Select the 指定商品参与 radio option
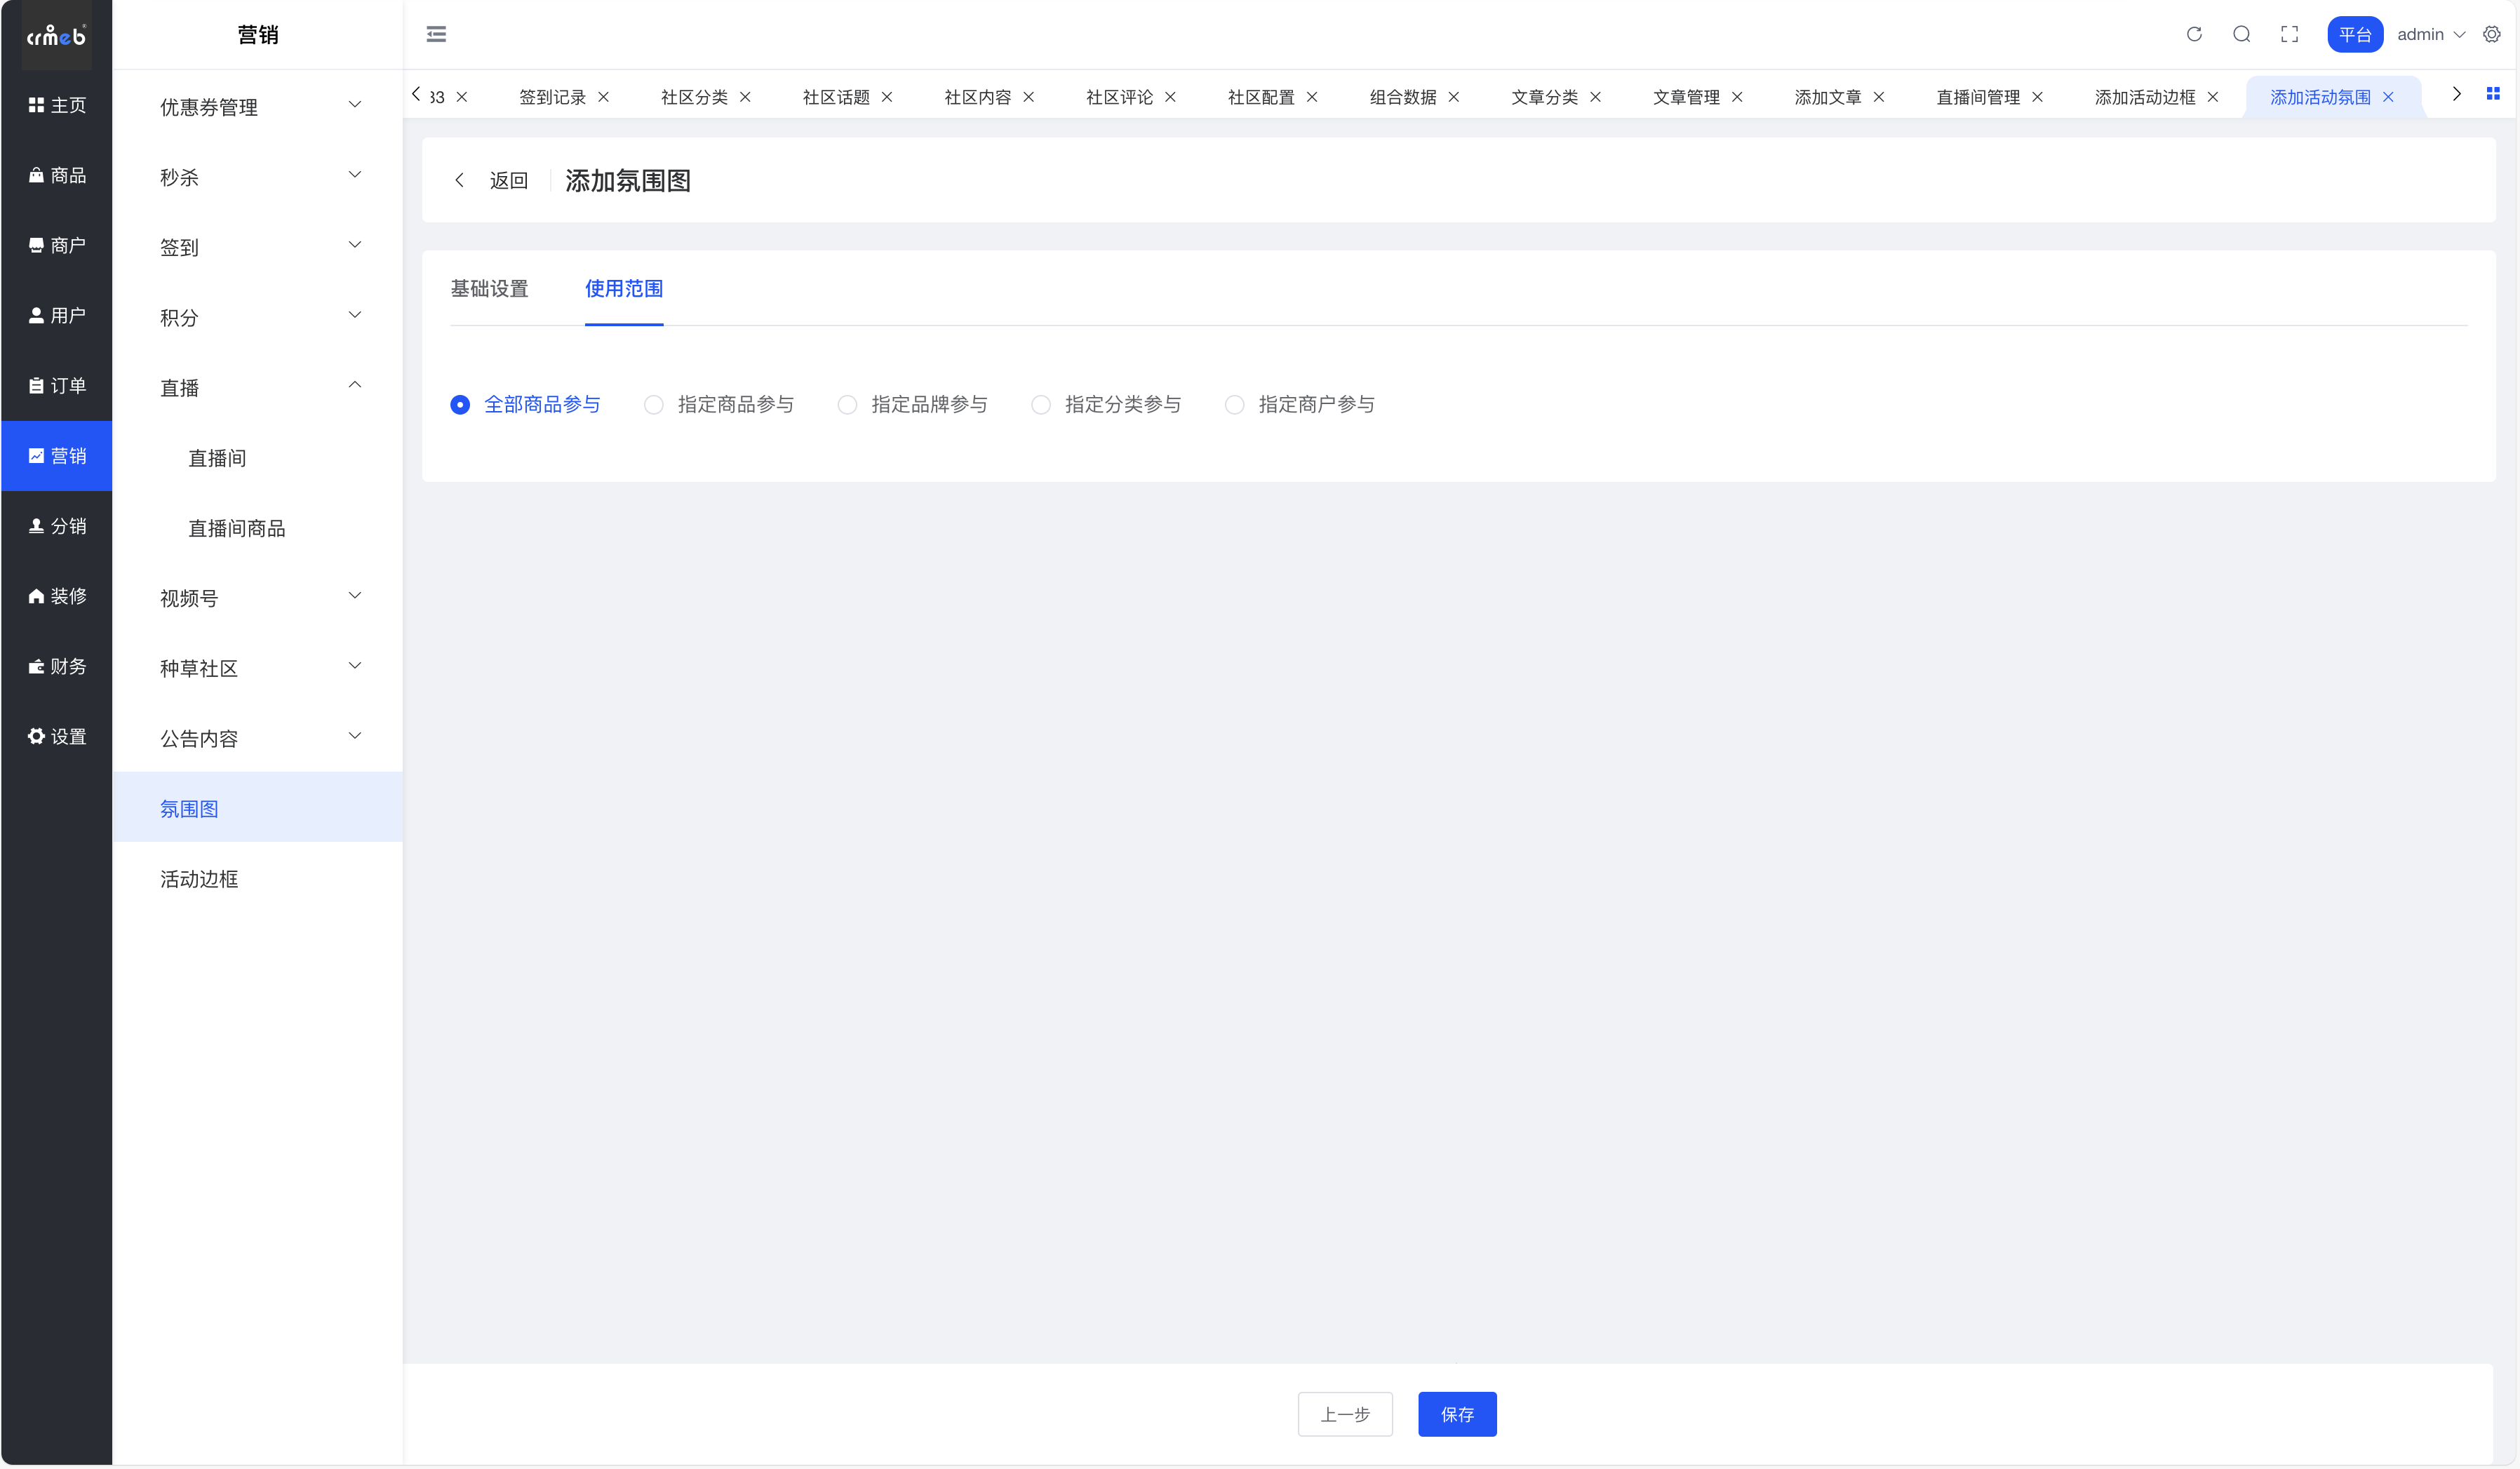Image resolution: width=2520 pixels, height=1469 pixels. (x=653, y=405)
